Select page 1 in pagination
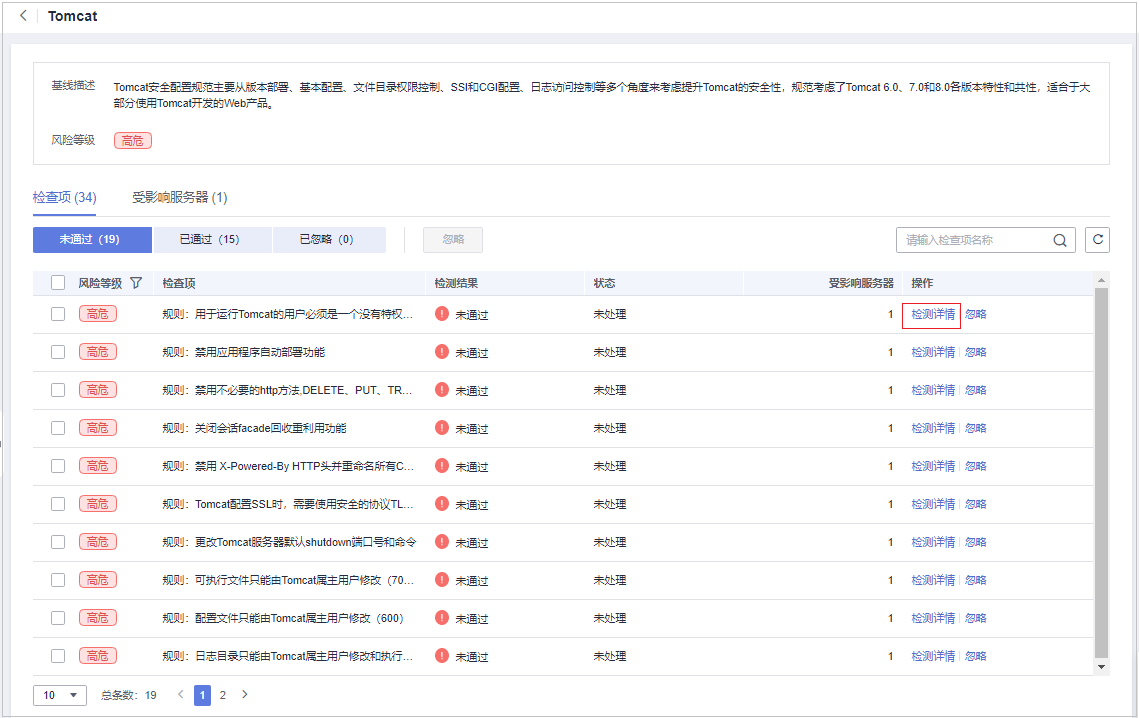The width and height of the screenshot is (1139, 718). click(x=202, y=695)
